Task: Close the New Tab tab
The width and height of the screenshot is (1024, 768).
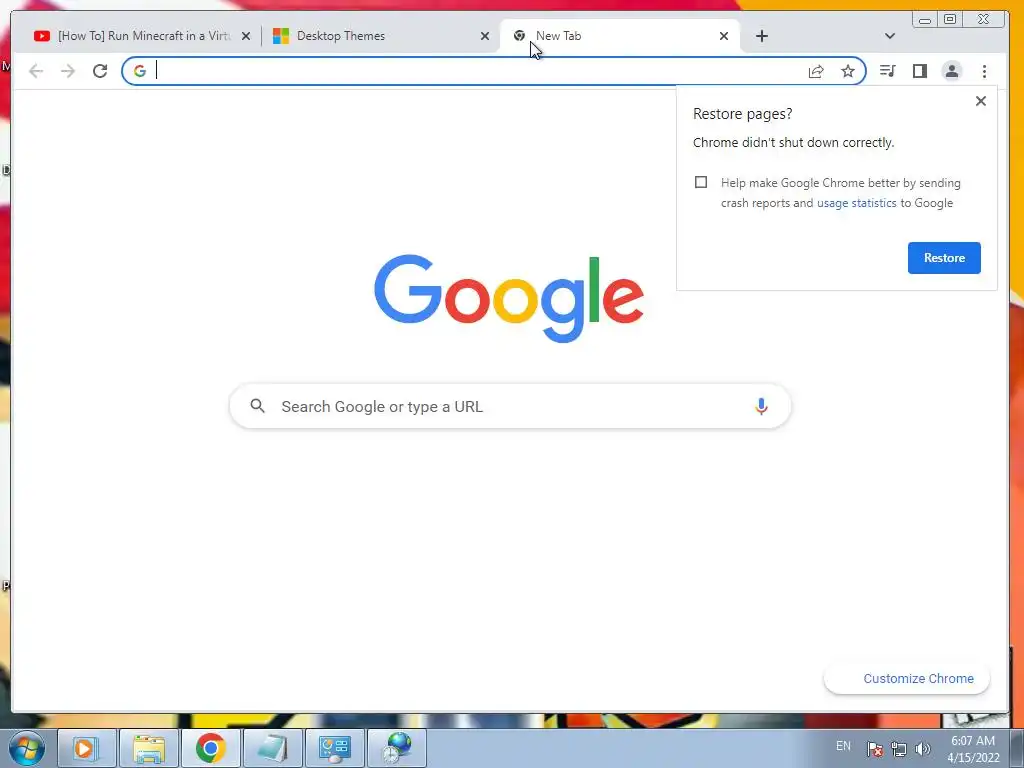Action: (724, 36)
